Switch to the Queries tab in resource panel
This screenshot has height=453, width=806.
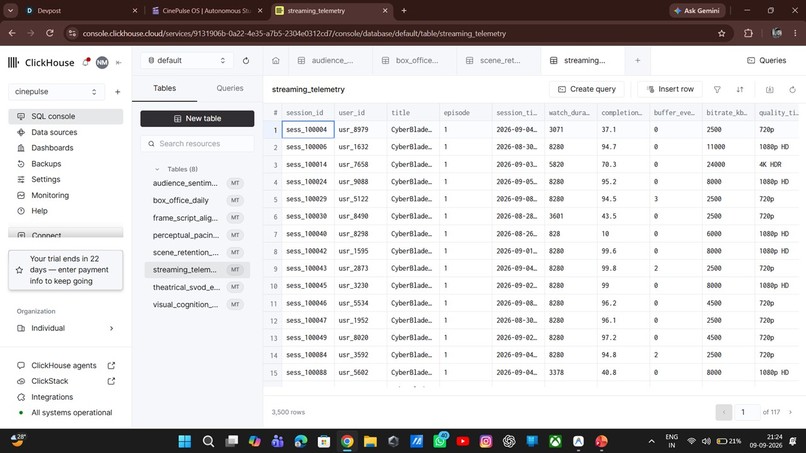pos(230,88)
